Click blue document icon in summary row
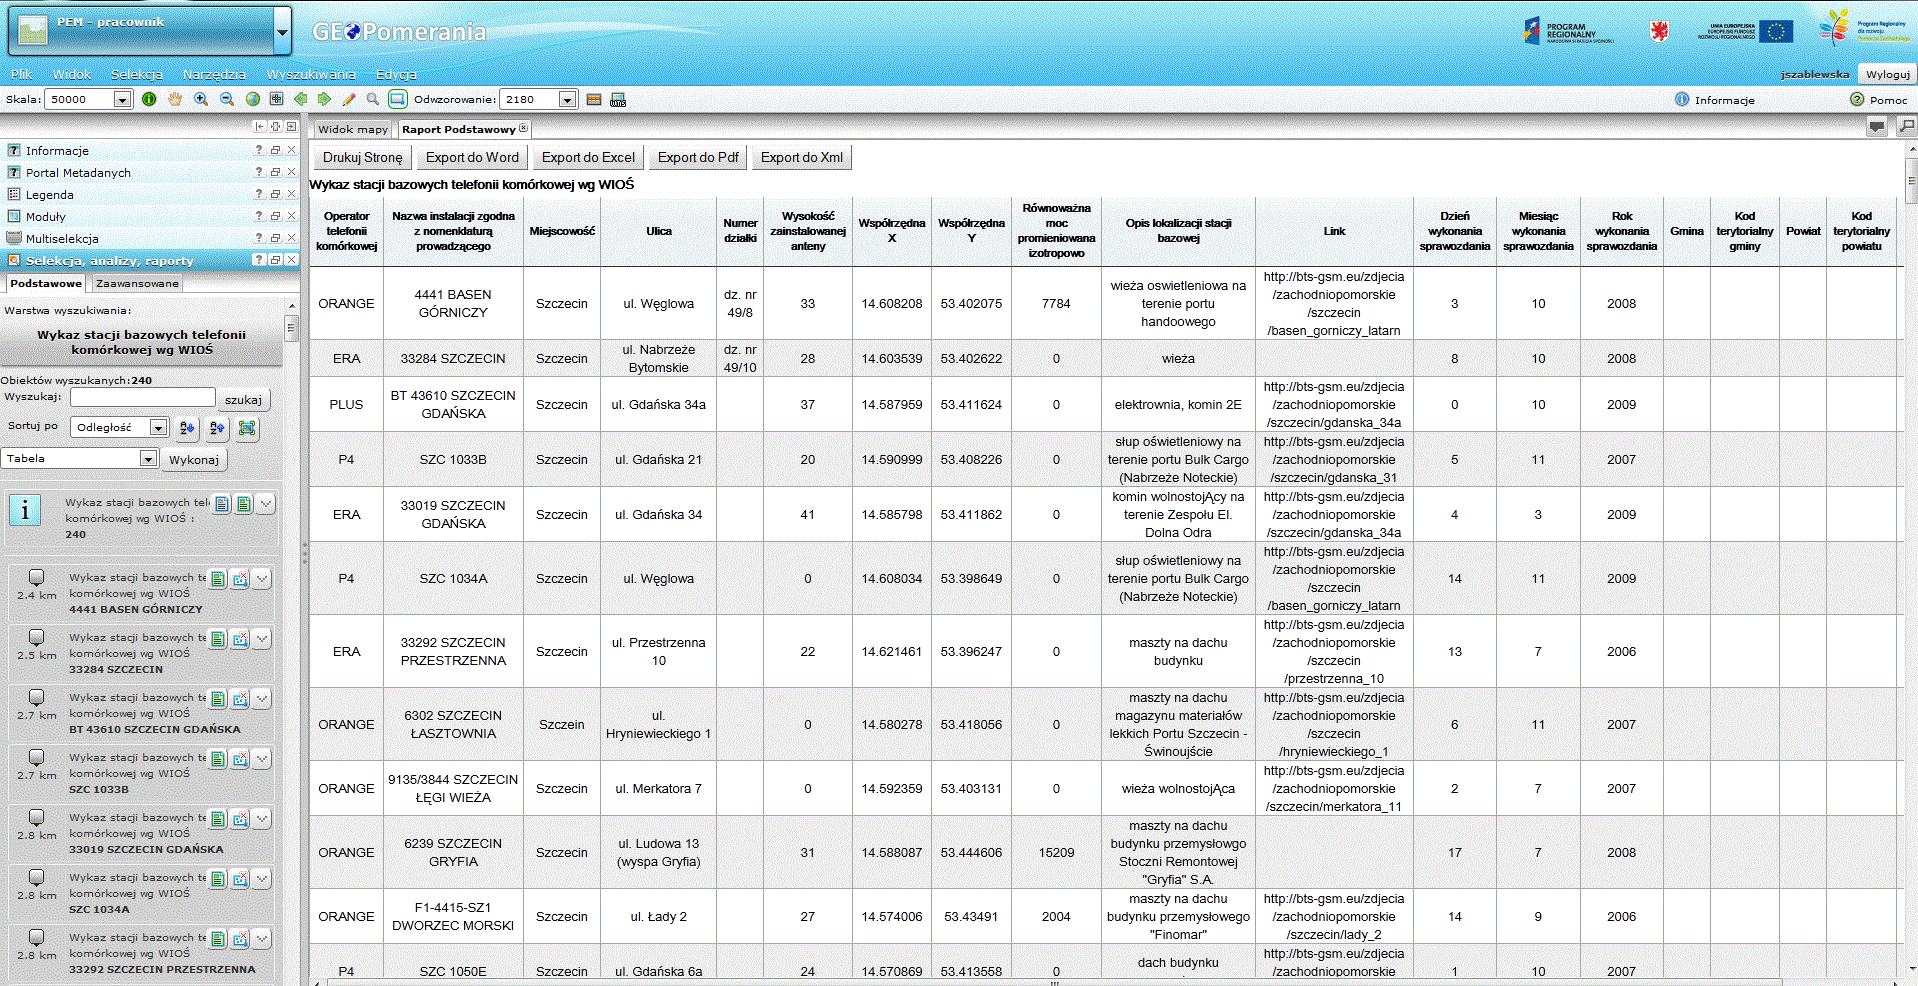Image resolution: width=1918 pixels, height=986 pixels. [222, 503]
